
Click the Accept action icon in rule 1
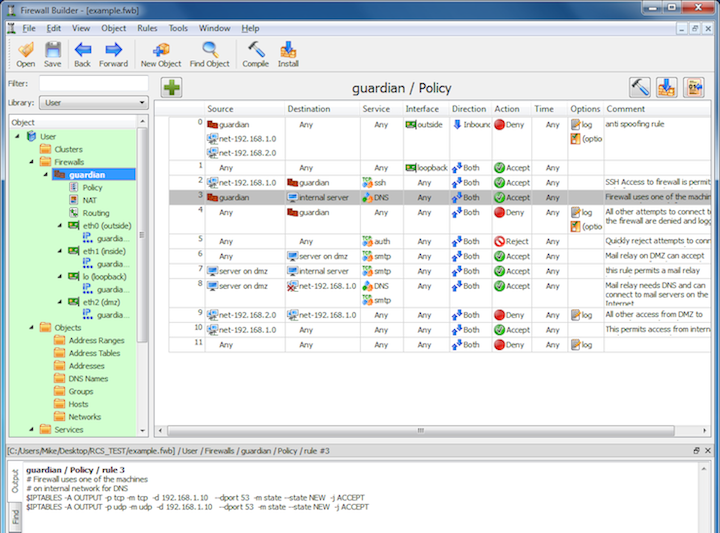coord(500,168)
